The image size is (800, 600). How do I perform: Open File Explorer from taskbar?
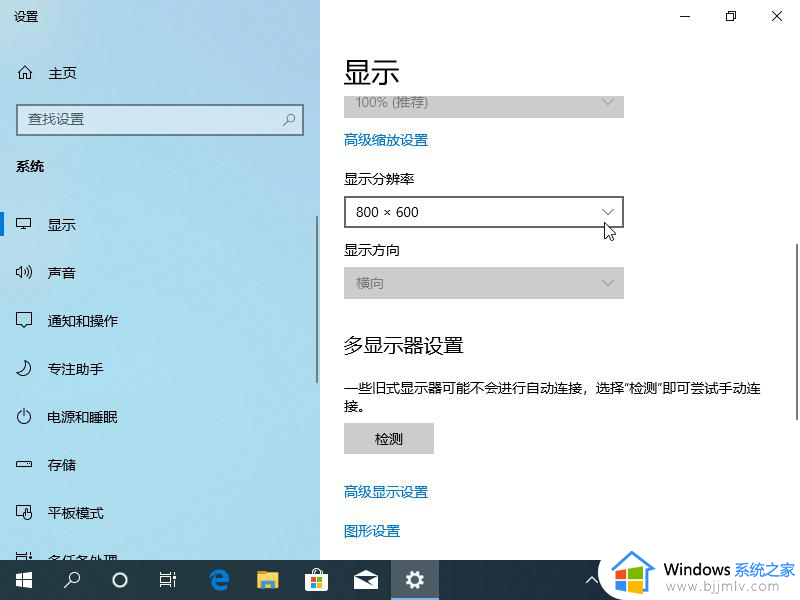pos(267,580)
